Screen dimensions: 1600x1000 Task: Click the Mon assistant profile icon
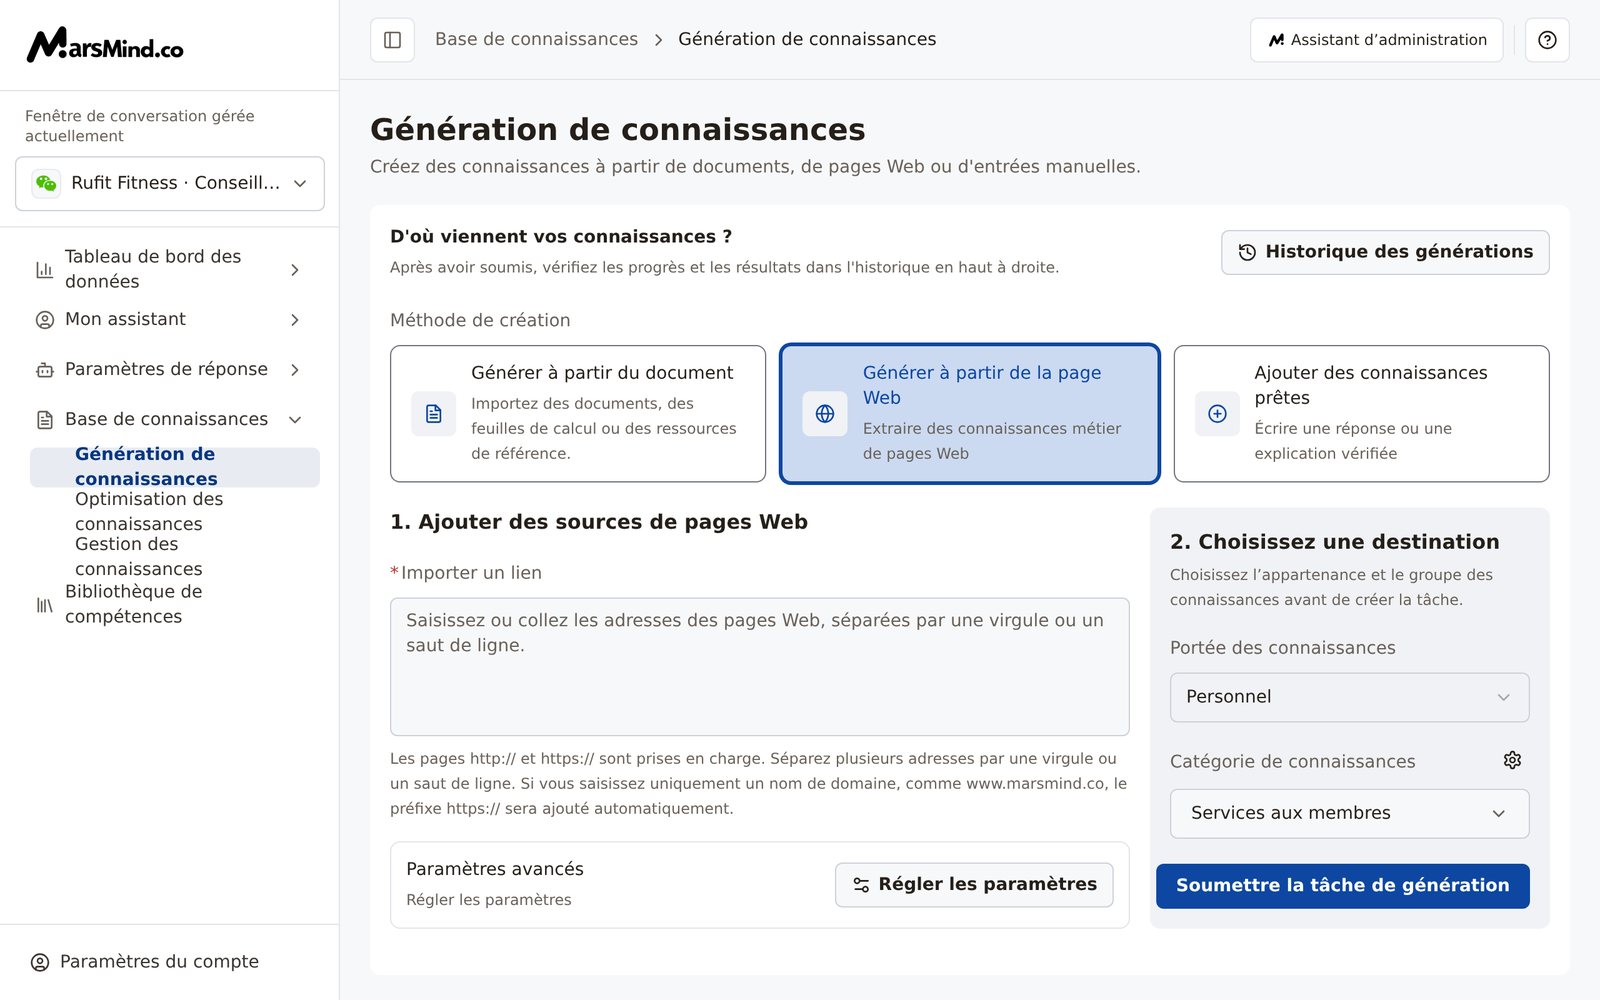pos(44,320)
